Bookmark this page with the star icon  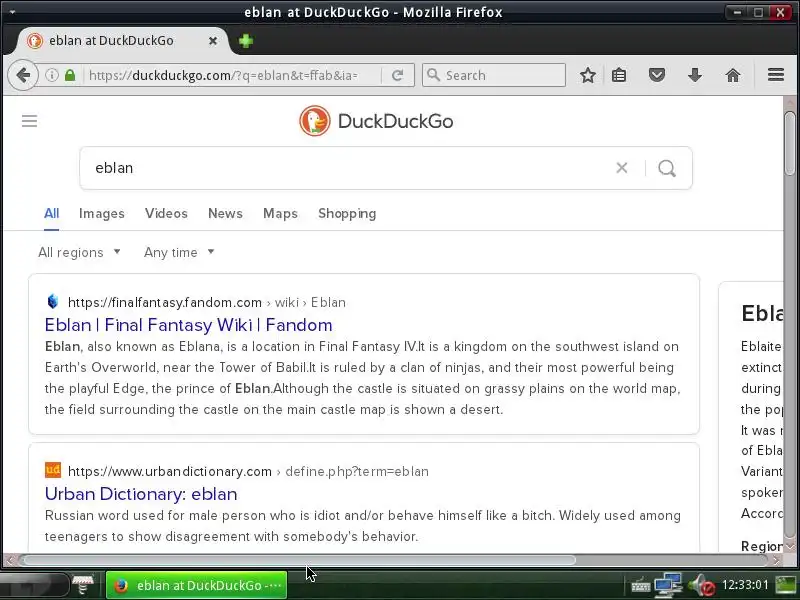[x=588, y=76]
